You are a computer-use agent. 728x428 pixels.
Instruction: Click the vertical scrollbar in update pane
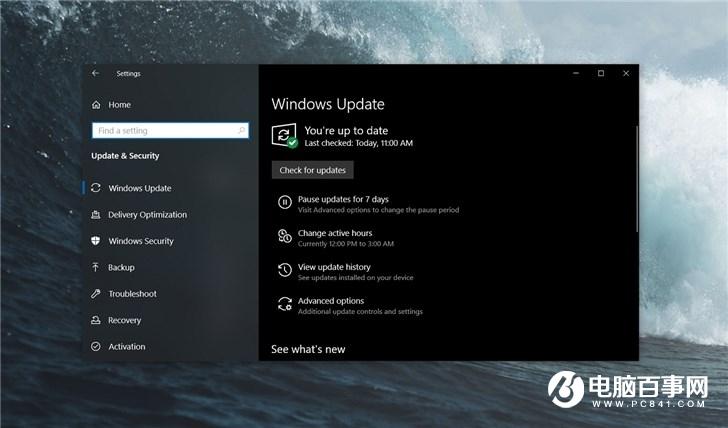[x=637, y=179]
